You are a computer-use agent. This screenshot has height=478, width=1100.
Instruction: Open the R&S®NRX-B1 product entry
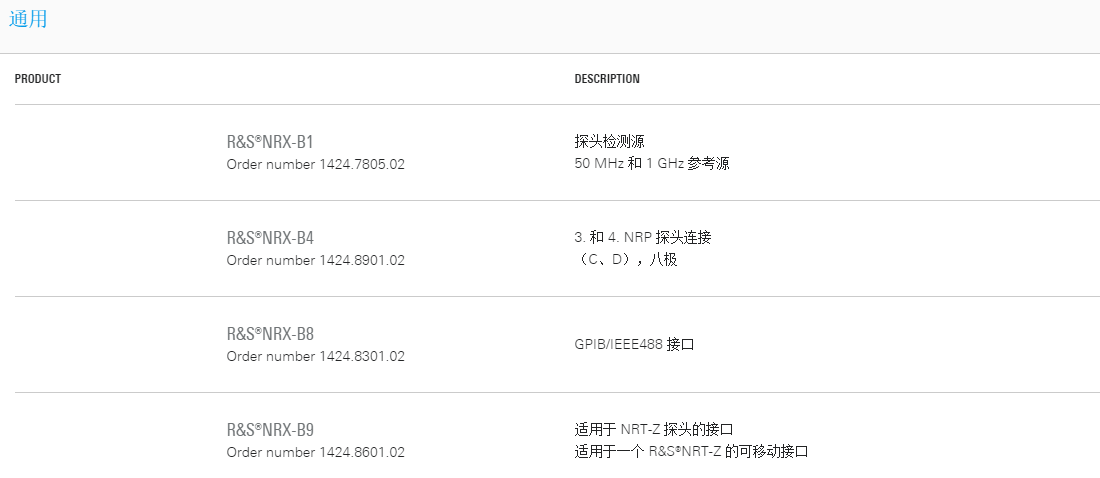click(x=270, y=142)
